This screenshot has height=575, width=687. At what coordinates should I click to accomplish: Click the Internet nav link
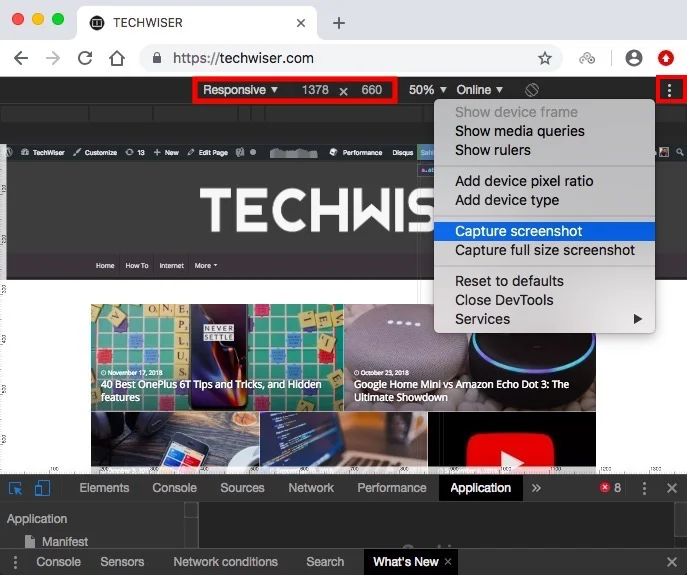pyautogui.click(x=171, y=266)
